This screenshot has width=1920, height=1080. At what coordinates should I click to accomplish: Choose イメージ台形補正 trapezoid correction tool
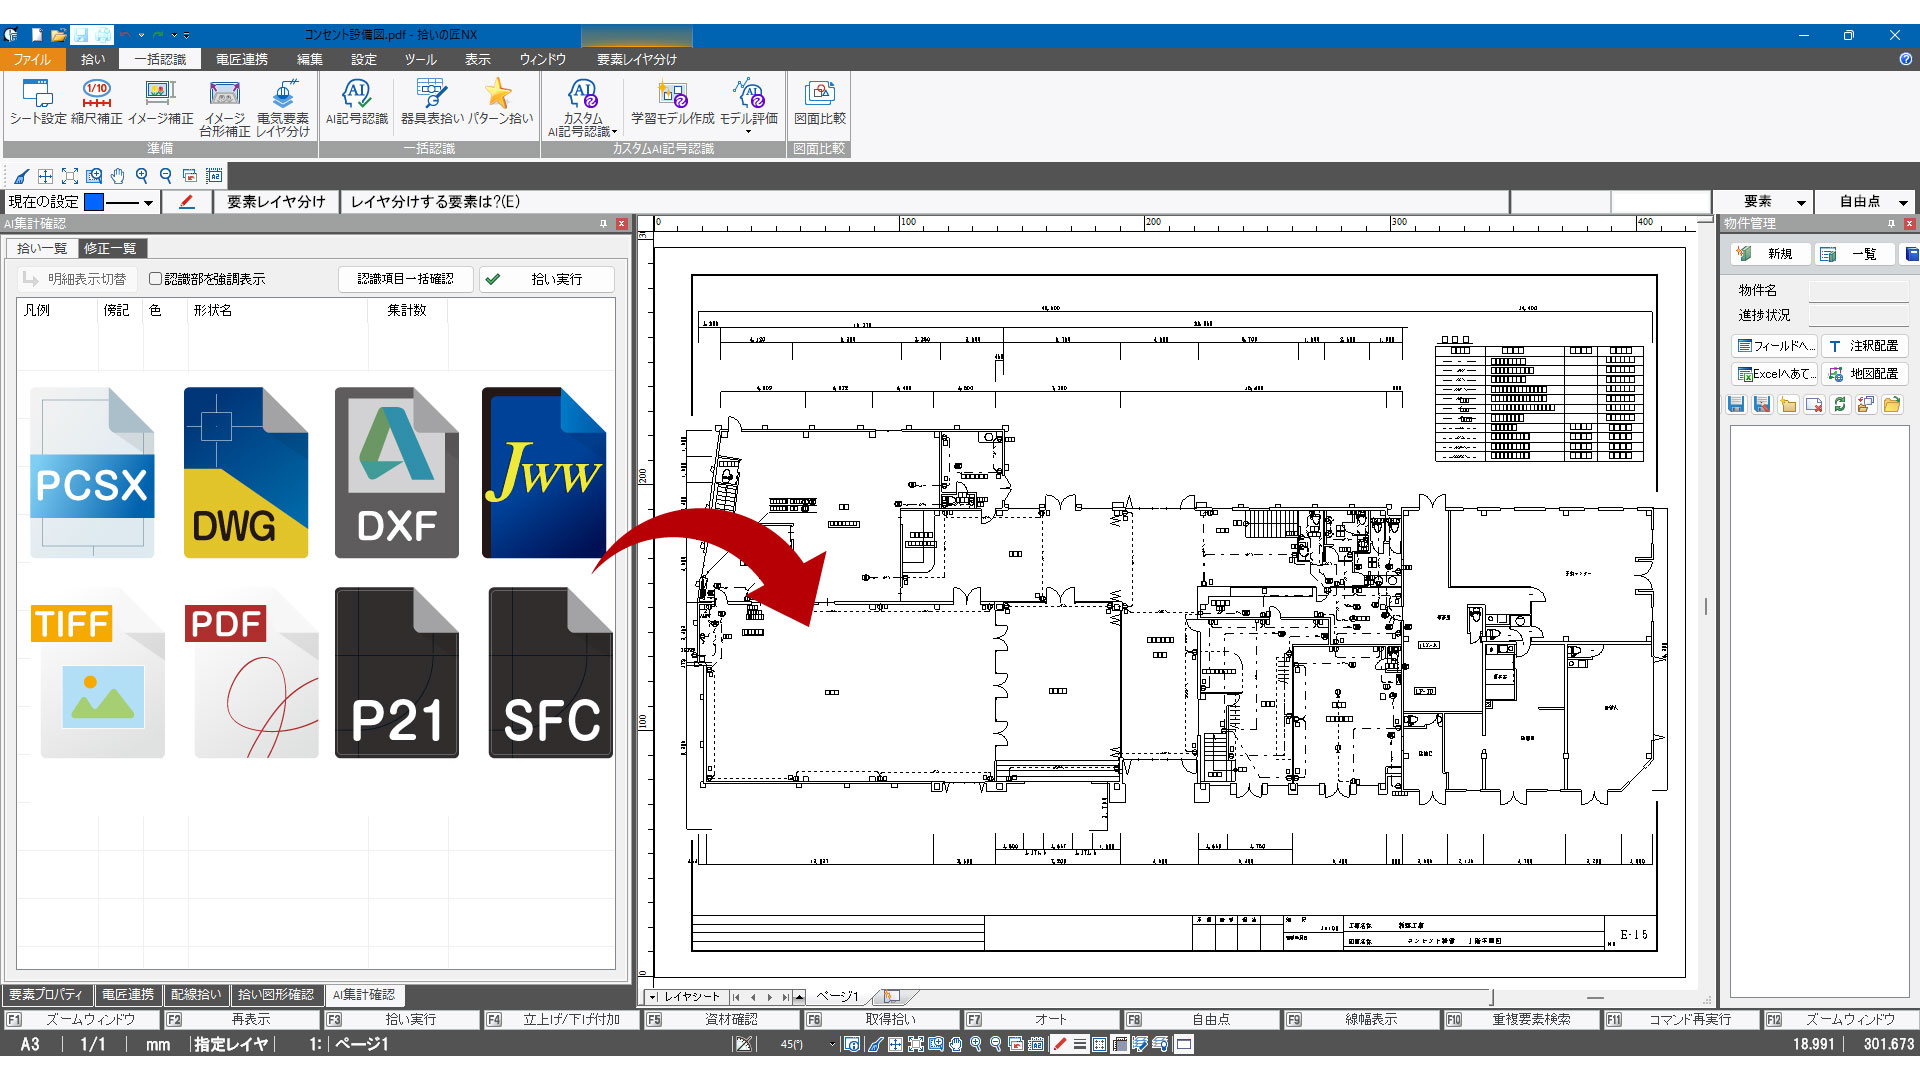pos(224,108)
